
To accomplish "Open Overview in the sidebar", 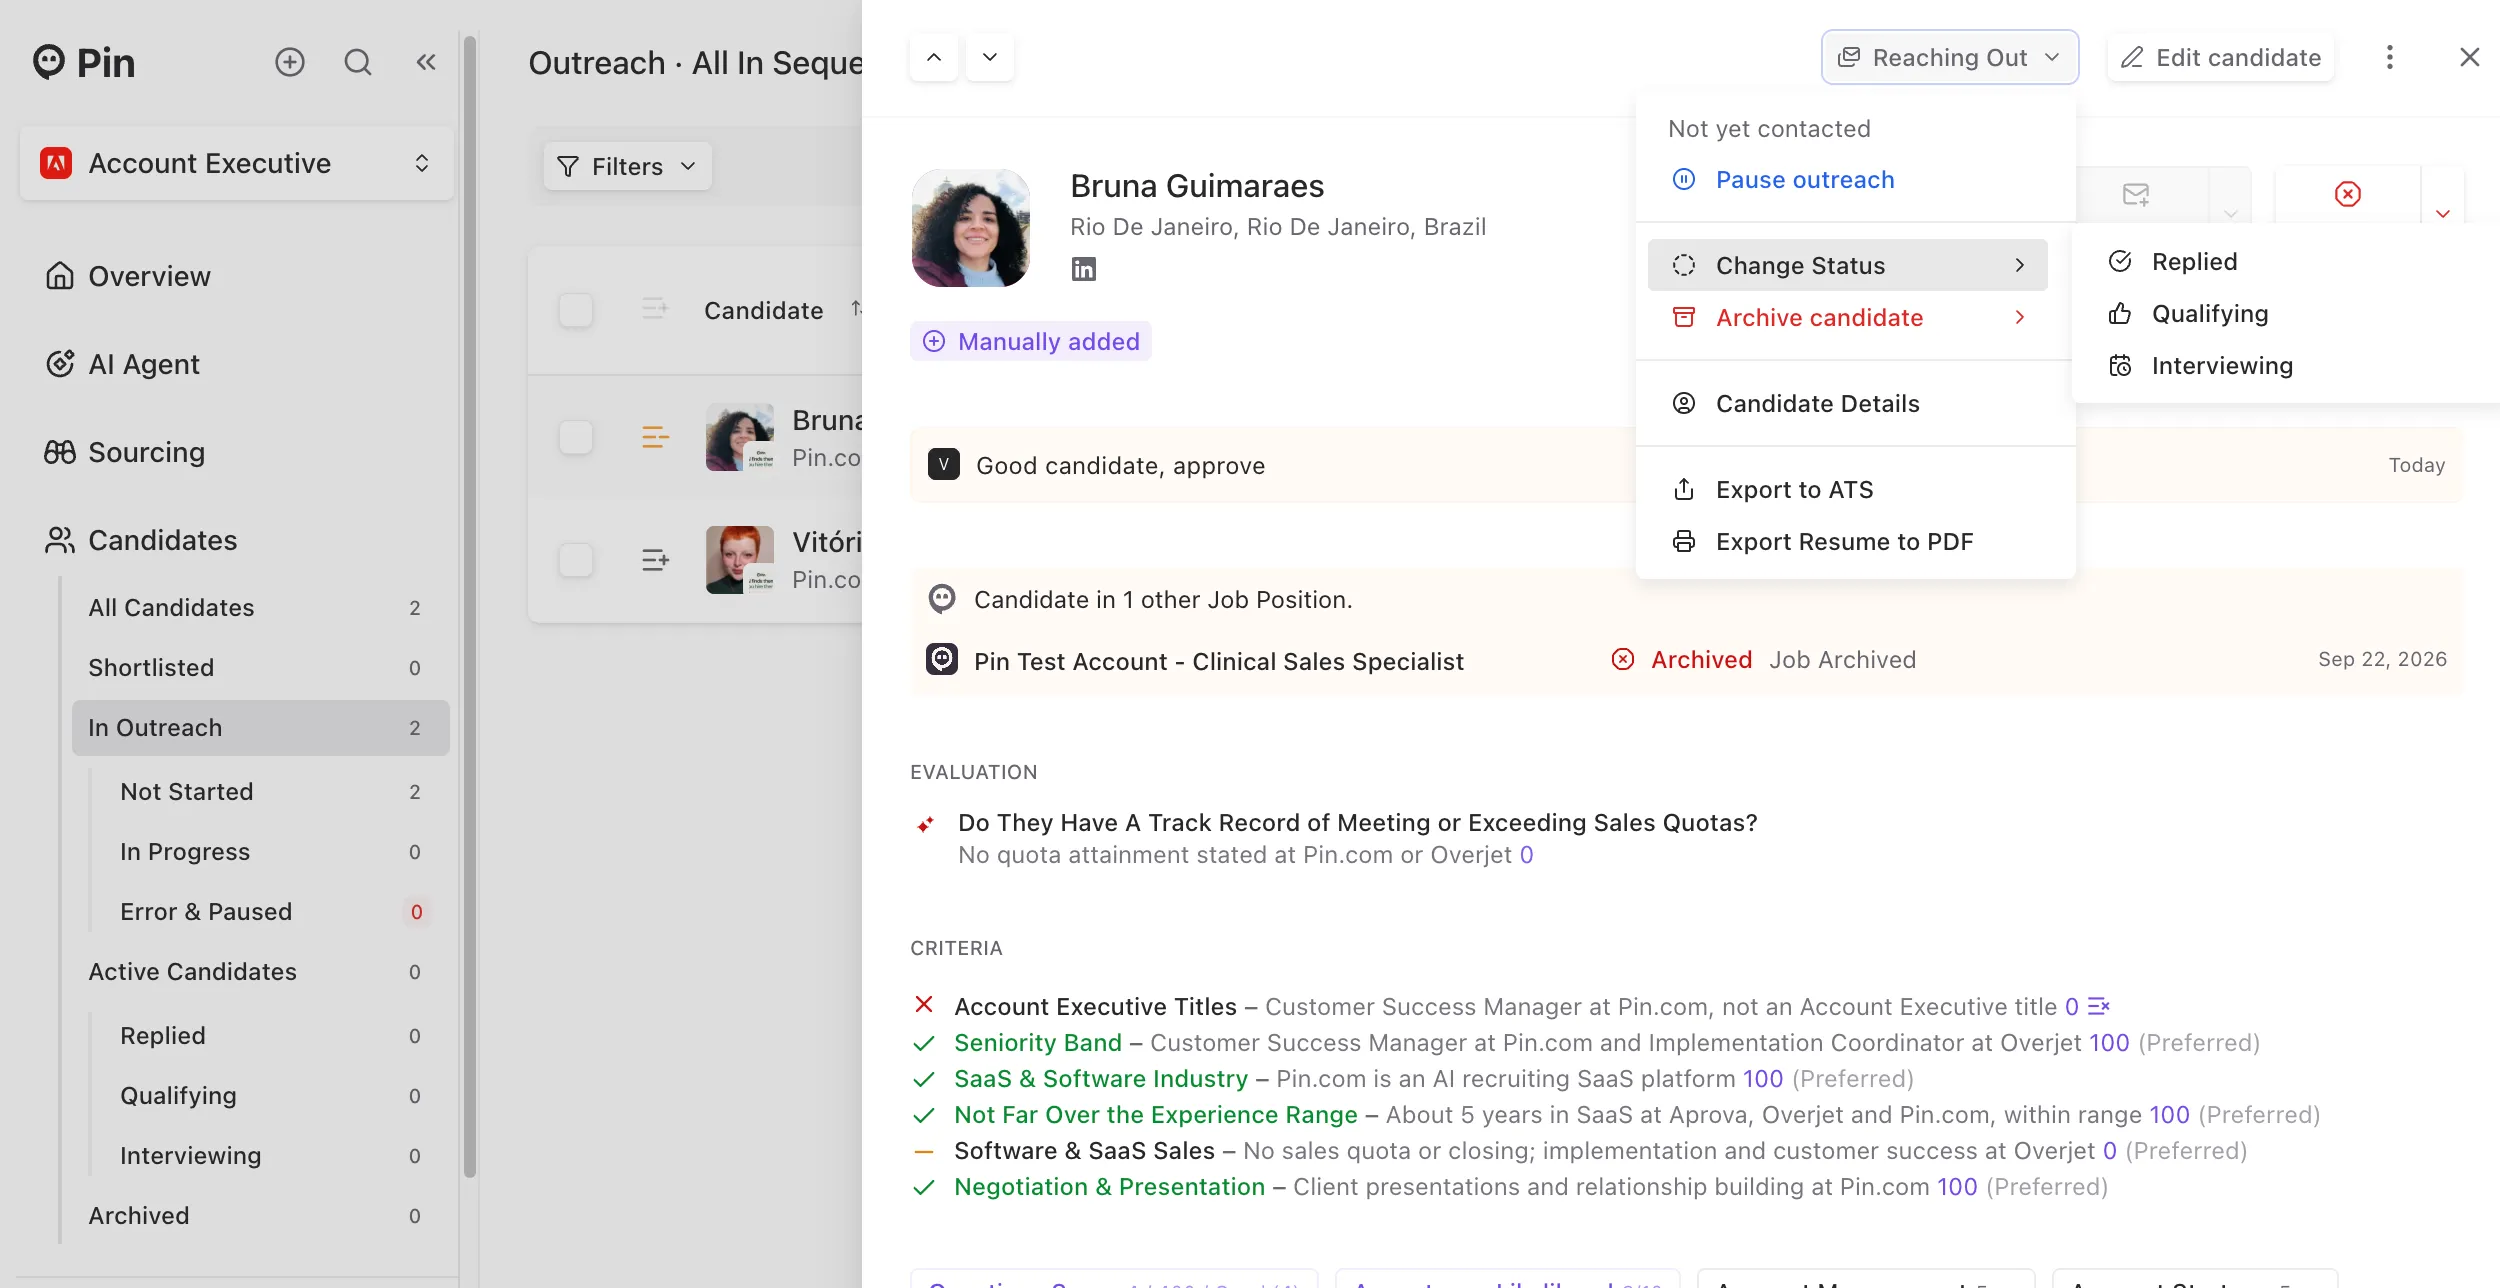I will pyautogui.click(x=237, y=276).
